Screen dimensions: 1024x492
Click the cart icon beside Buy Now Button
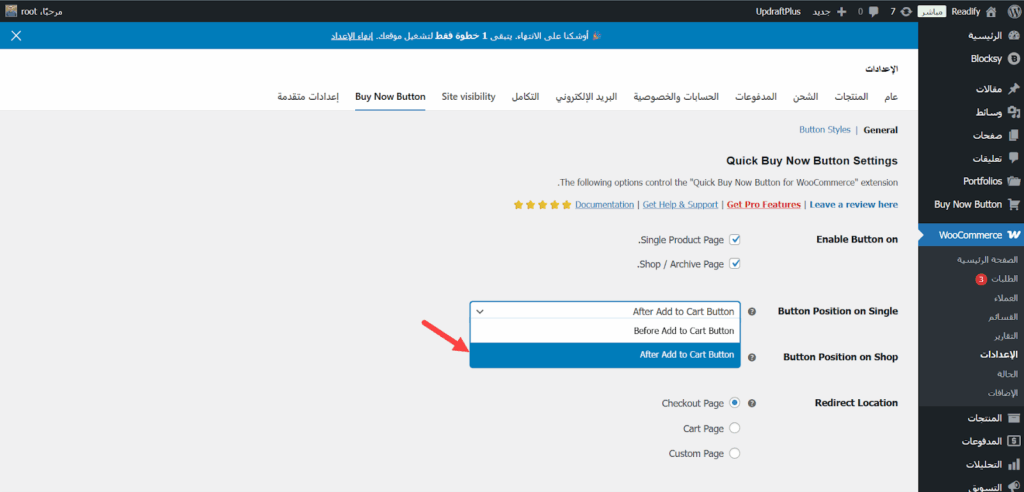point(1014,204)
